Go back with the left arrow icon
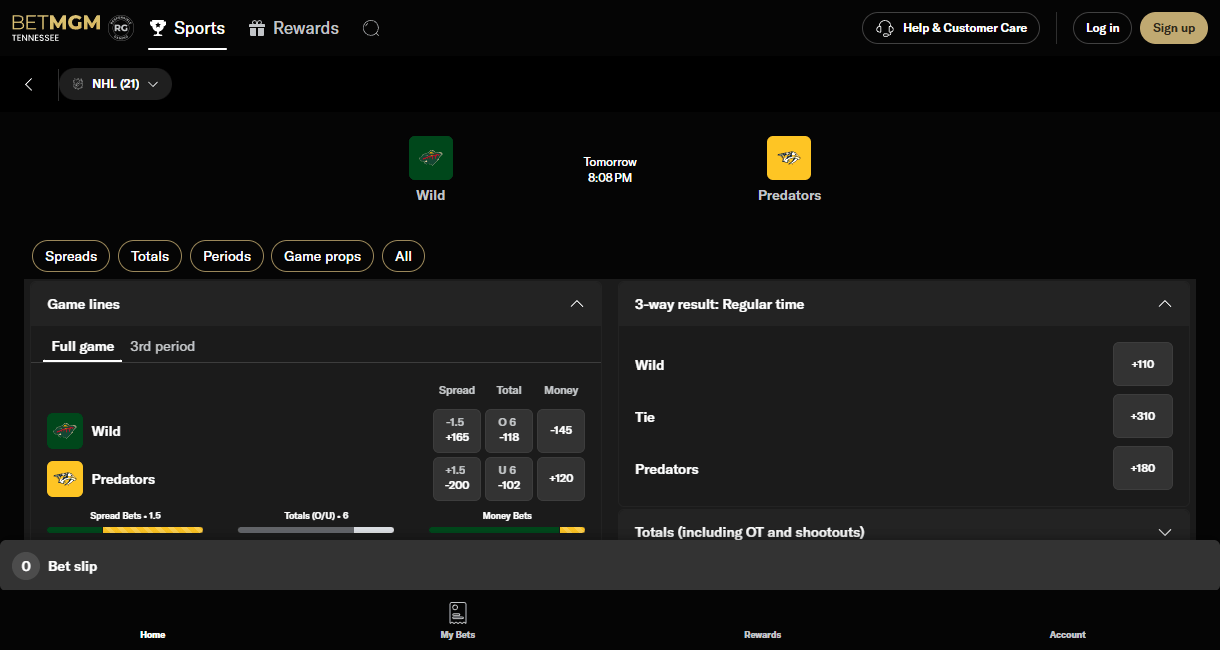1220x650 pixels. pyautogui.click(x=29, y=84)
